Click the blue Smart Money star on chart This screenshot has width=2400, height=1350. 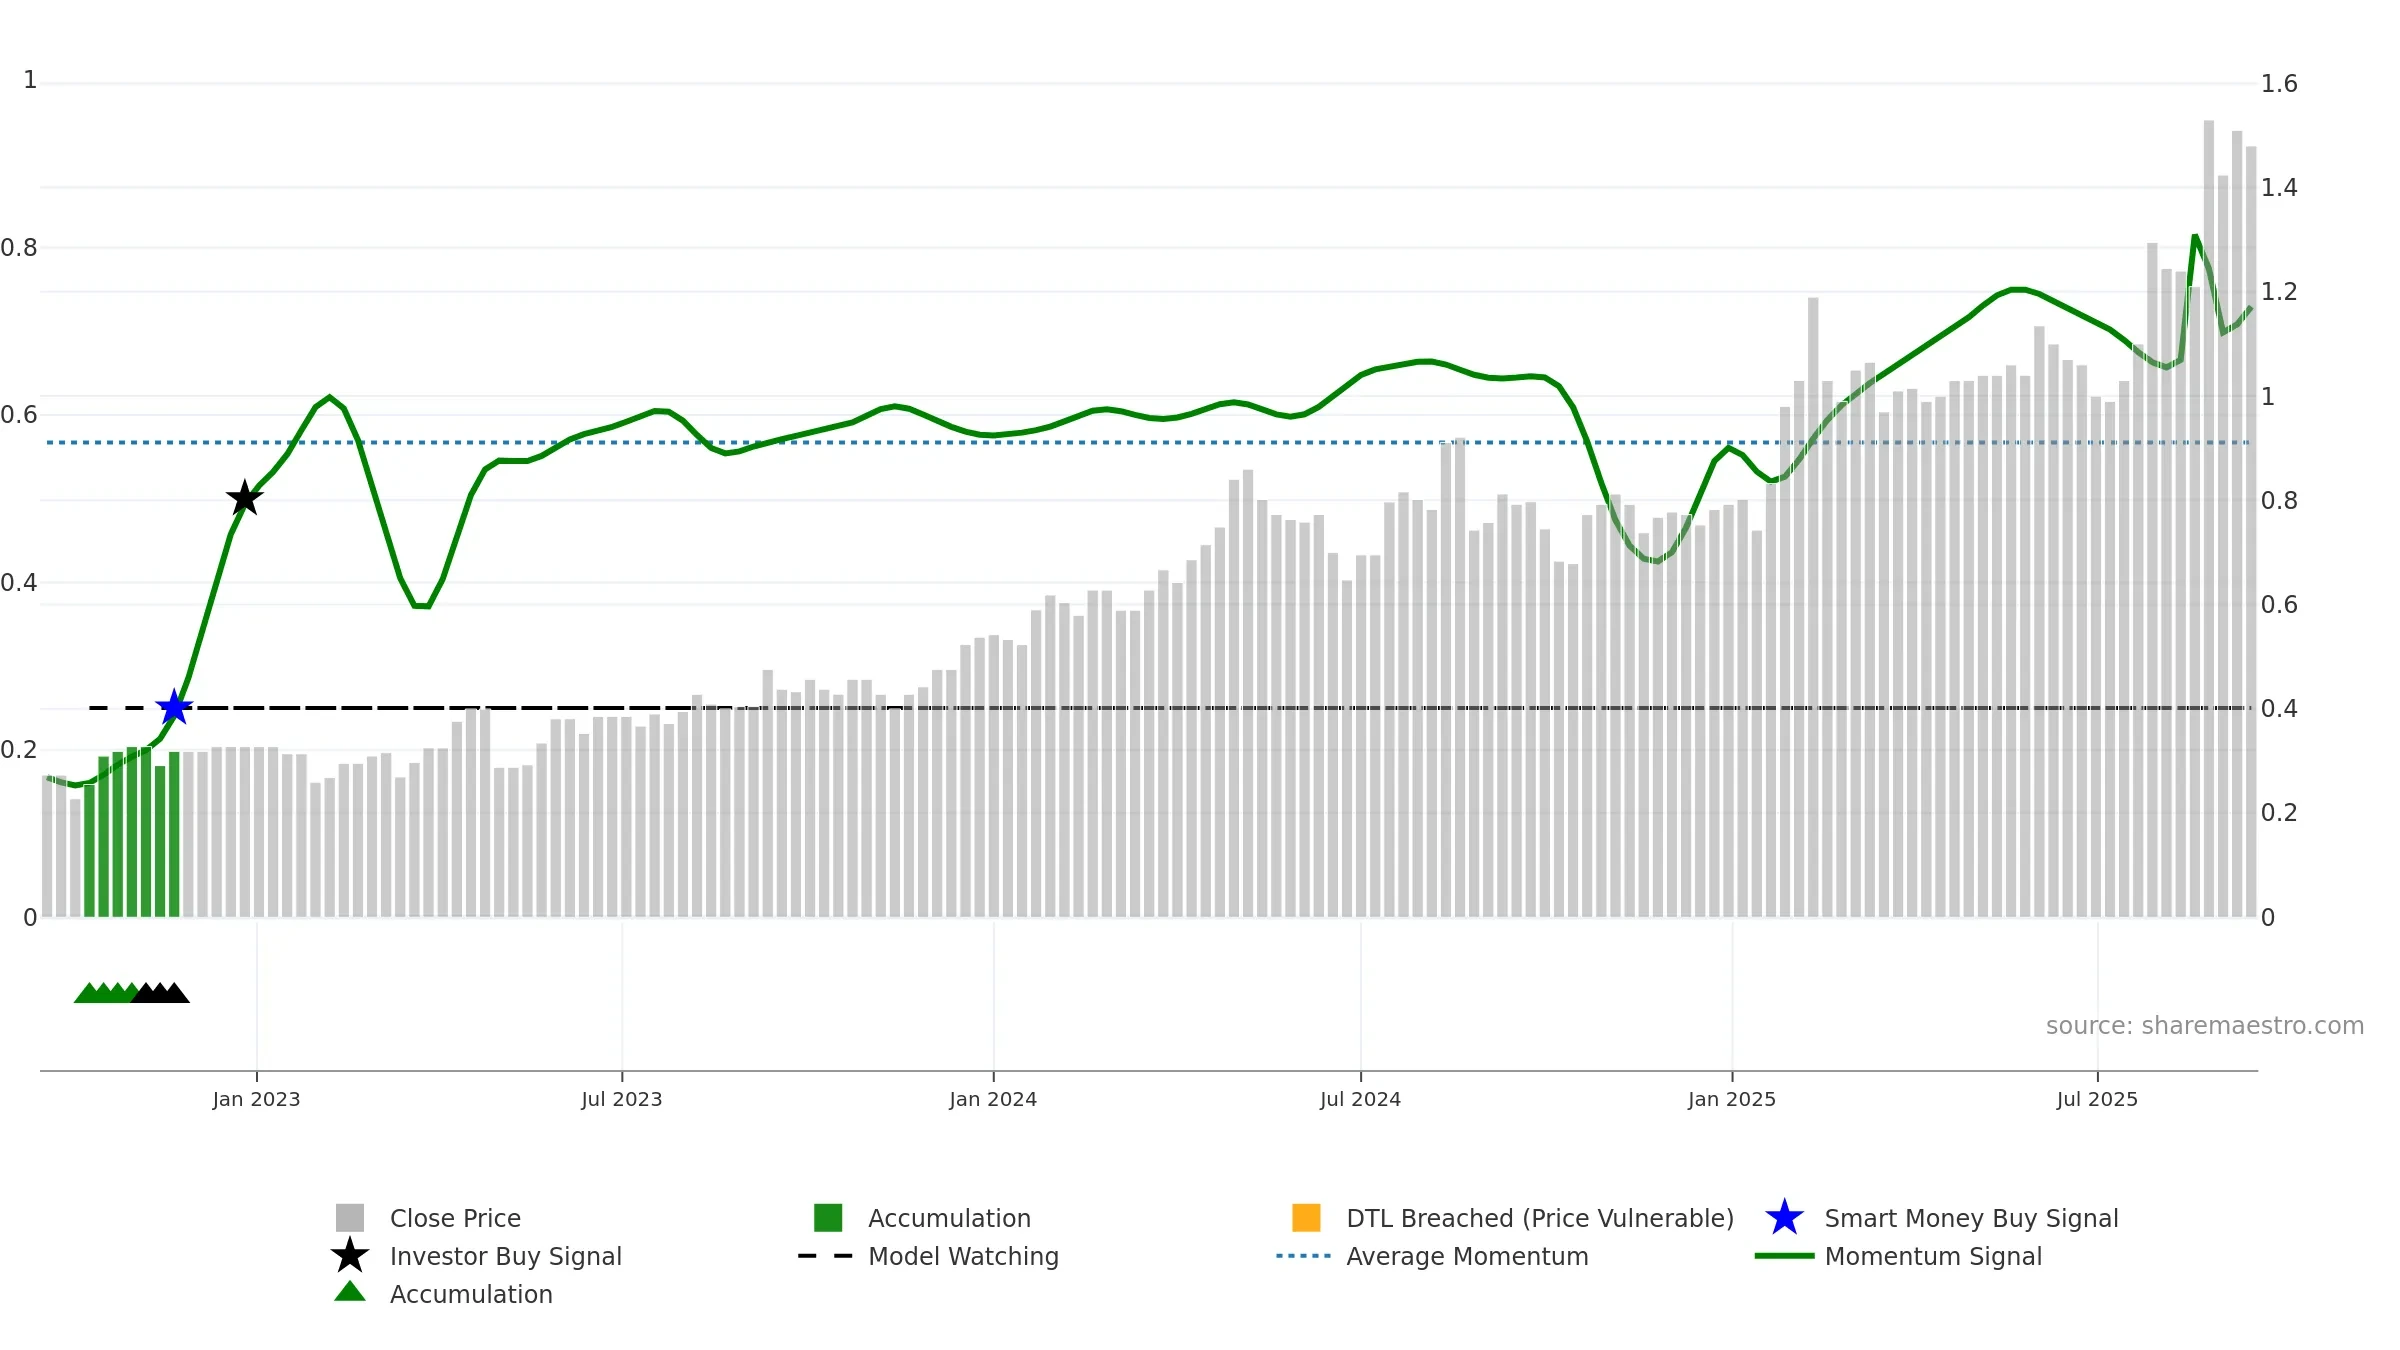tap(174, 707)
